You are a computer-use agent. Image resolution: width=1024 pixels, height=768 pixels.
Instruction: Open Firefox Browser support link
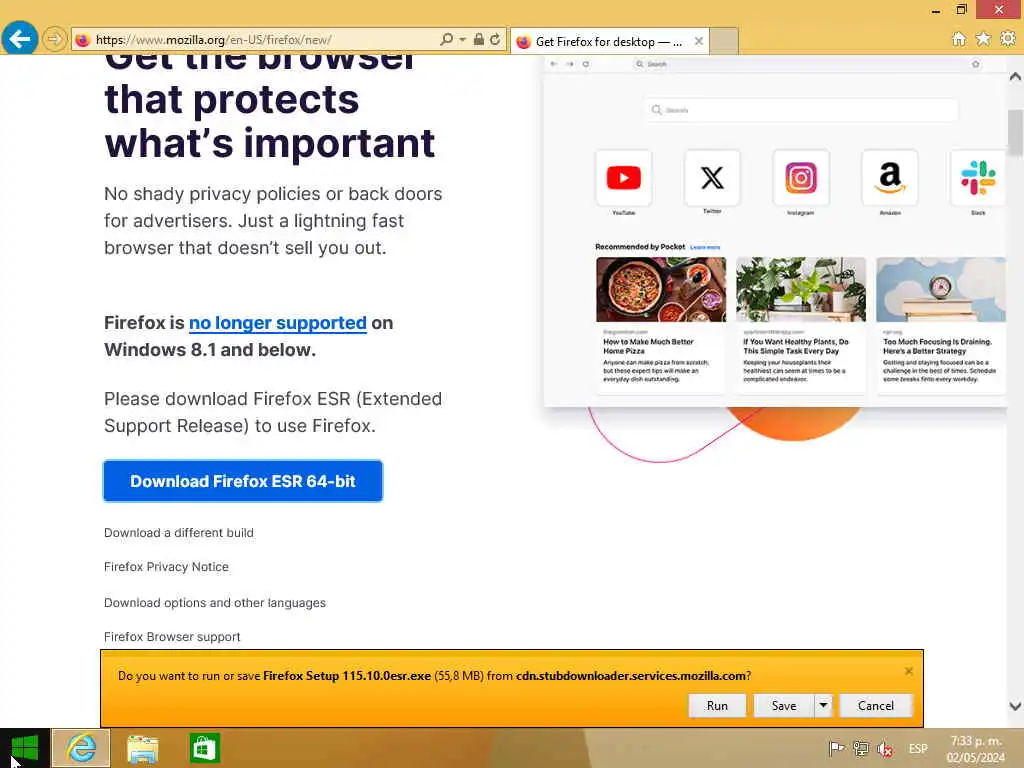tap(172, 637)
